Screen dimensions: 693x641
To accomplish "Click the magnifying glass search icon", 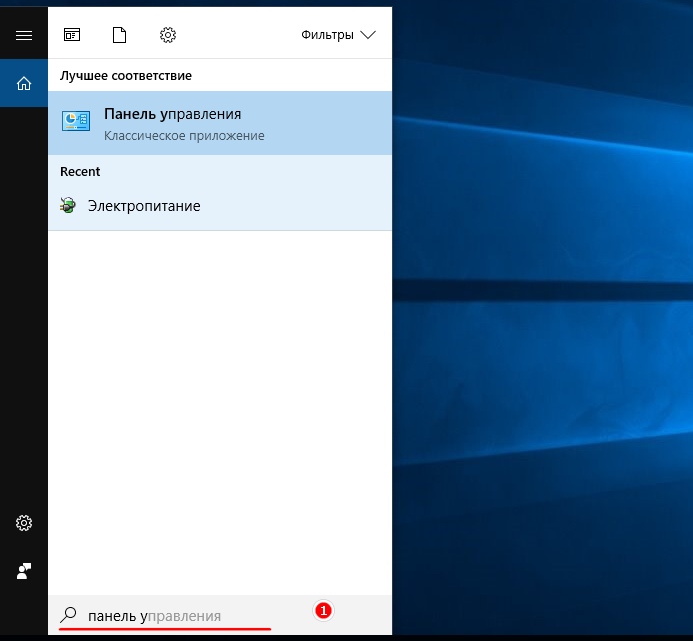I will 69,614.
